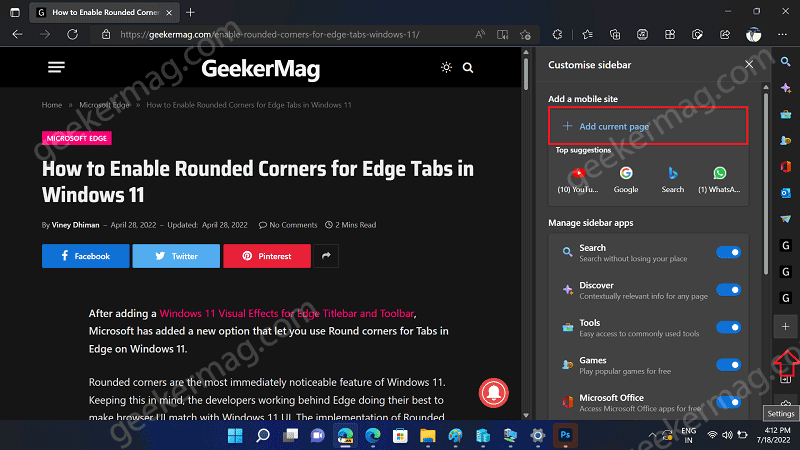Close the Customise sidebar panel
Viewport: 800px width, 450px height.
tap(748, 64)
